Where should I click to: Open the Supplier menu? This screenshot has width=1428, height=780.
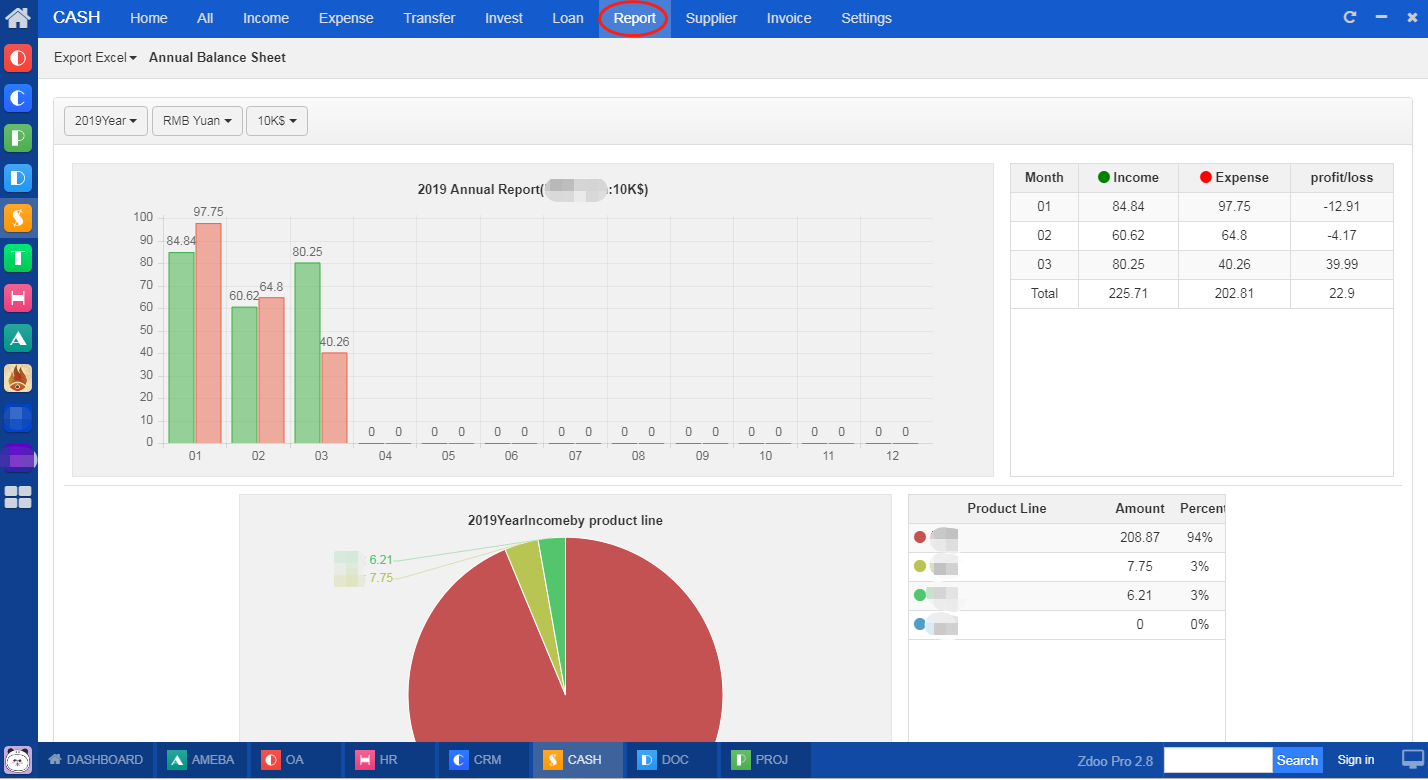click(711, 18)
